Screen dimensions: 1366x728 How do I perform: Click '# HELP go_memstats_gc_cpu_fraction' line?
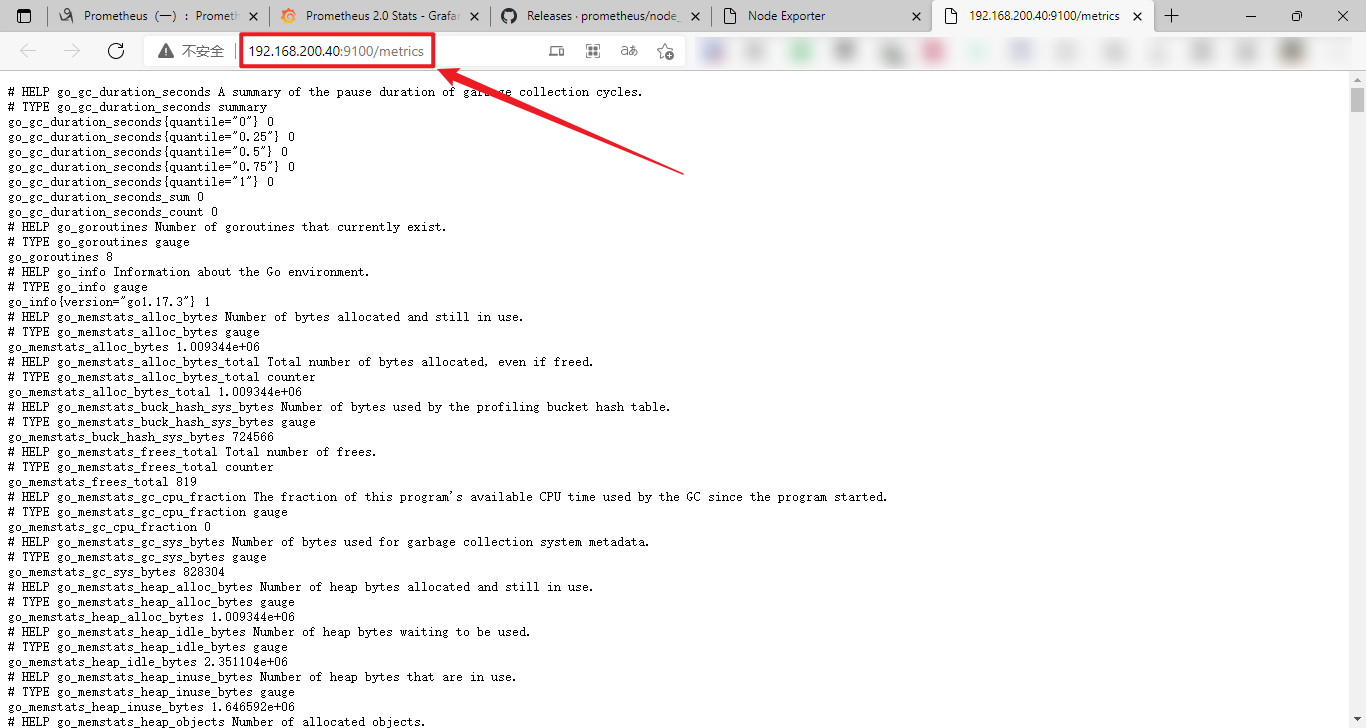coord(448,497)
